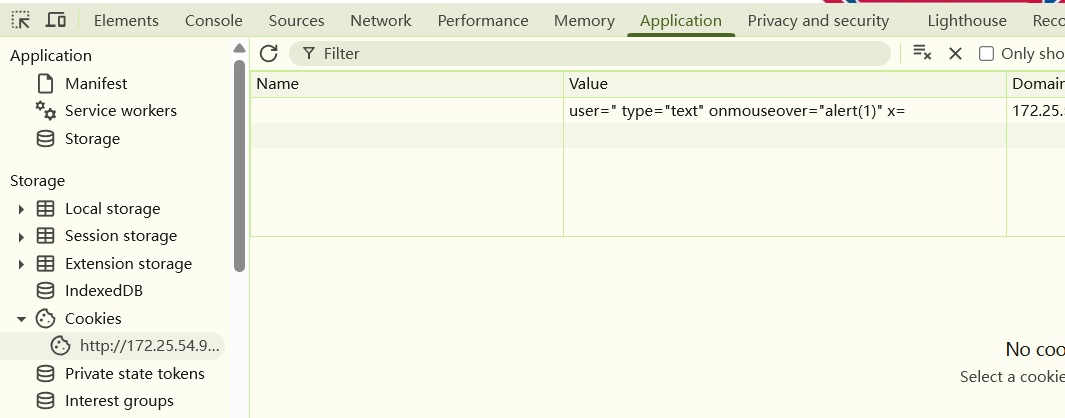Select the http://172.25.54.9 cookie origin

tap(150, 346)
